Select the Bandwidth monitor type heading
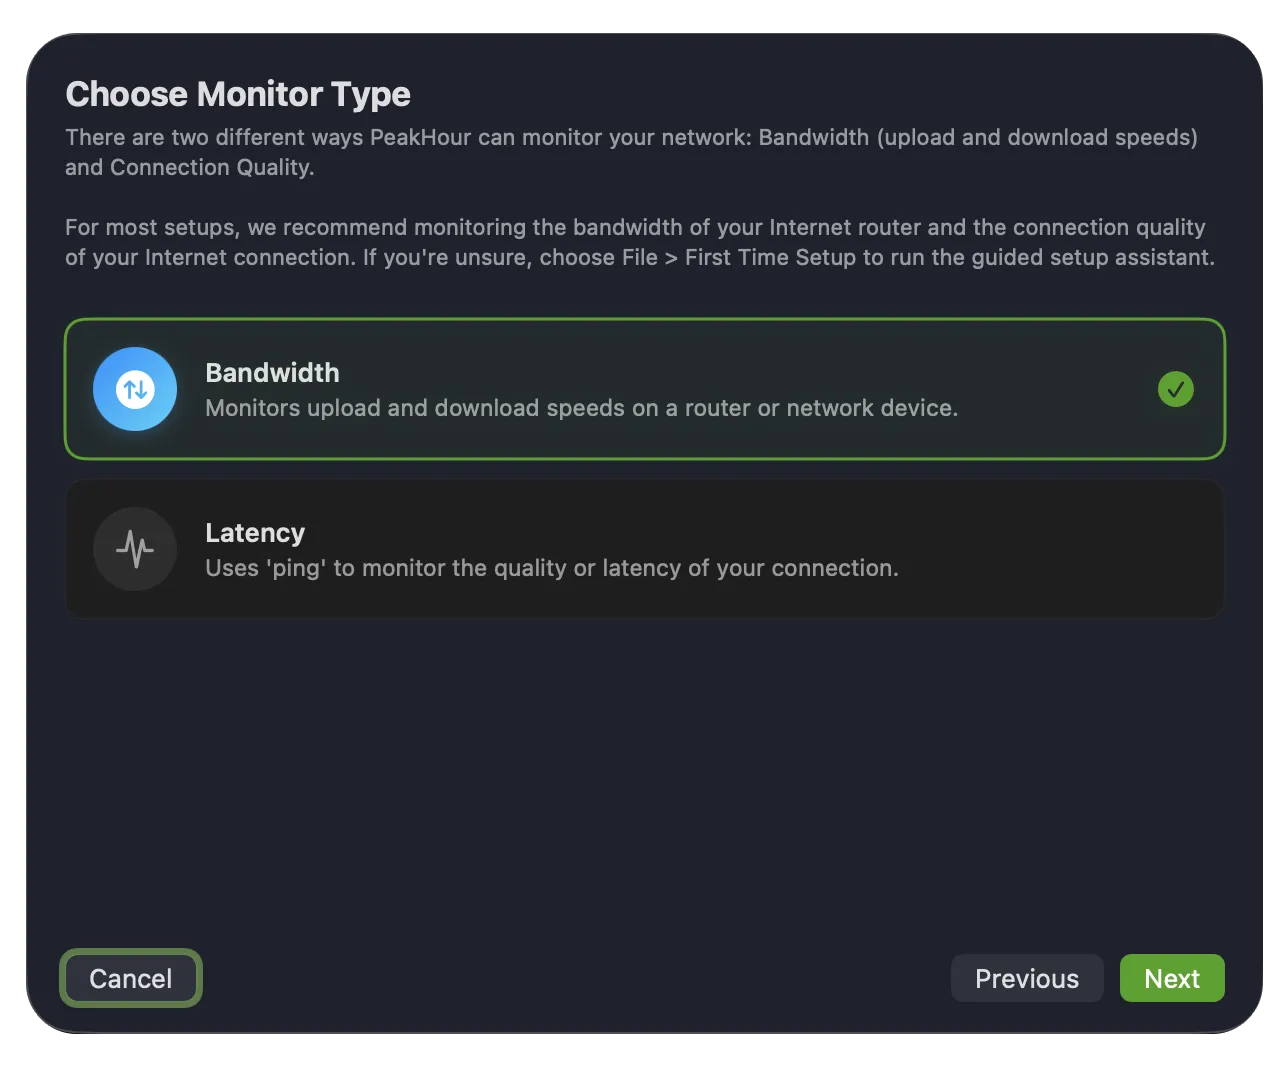Screen dimensions: 1287x1068 272,373
